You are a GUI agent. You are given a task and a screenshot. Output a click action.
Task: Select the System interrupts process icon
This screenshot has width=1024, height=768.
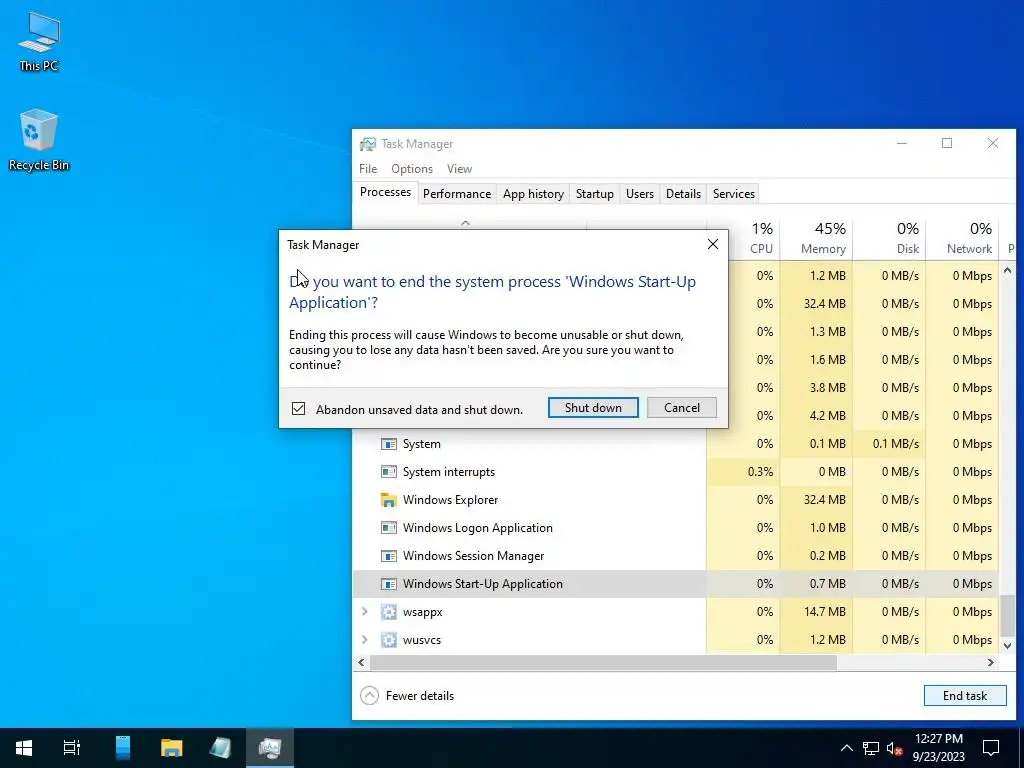[389, 472]
